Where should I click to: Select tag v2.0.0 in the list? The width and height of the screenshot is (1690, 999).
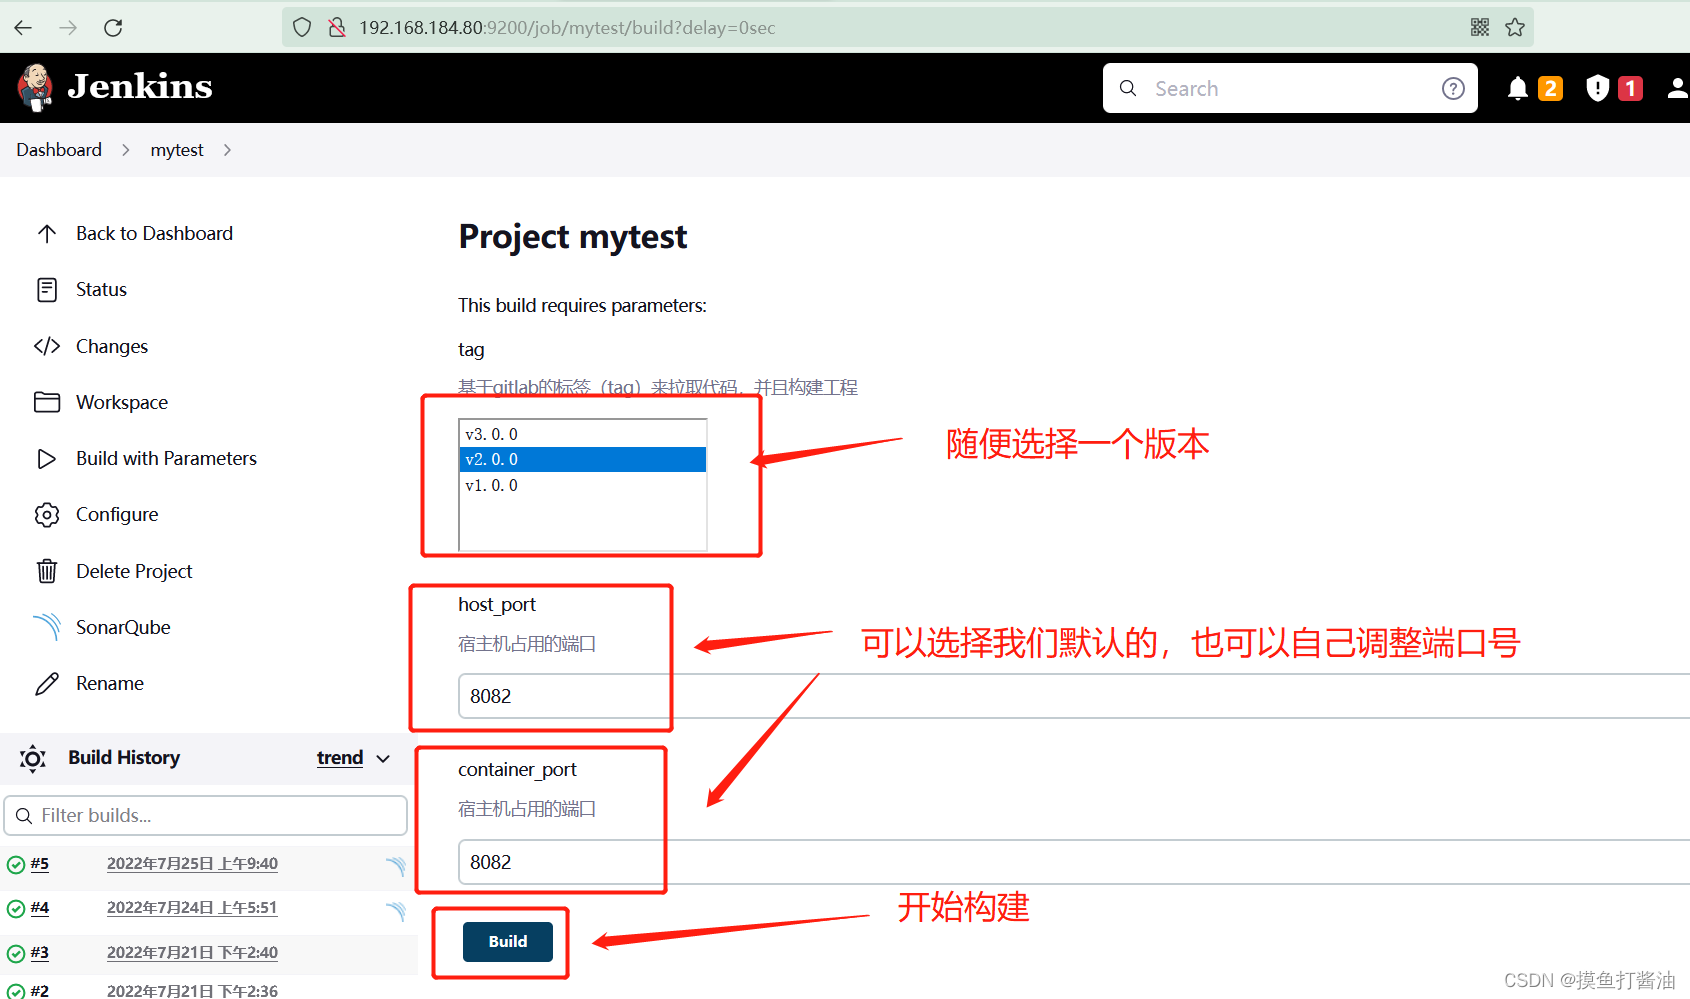tap(582, 459)
